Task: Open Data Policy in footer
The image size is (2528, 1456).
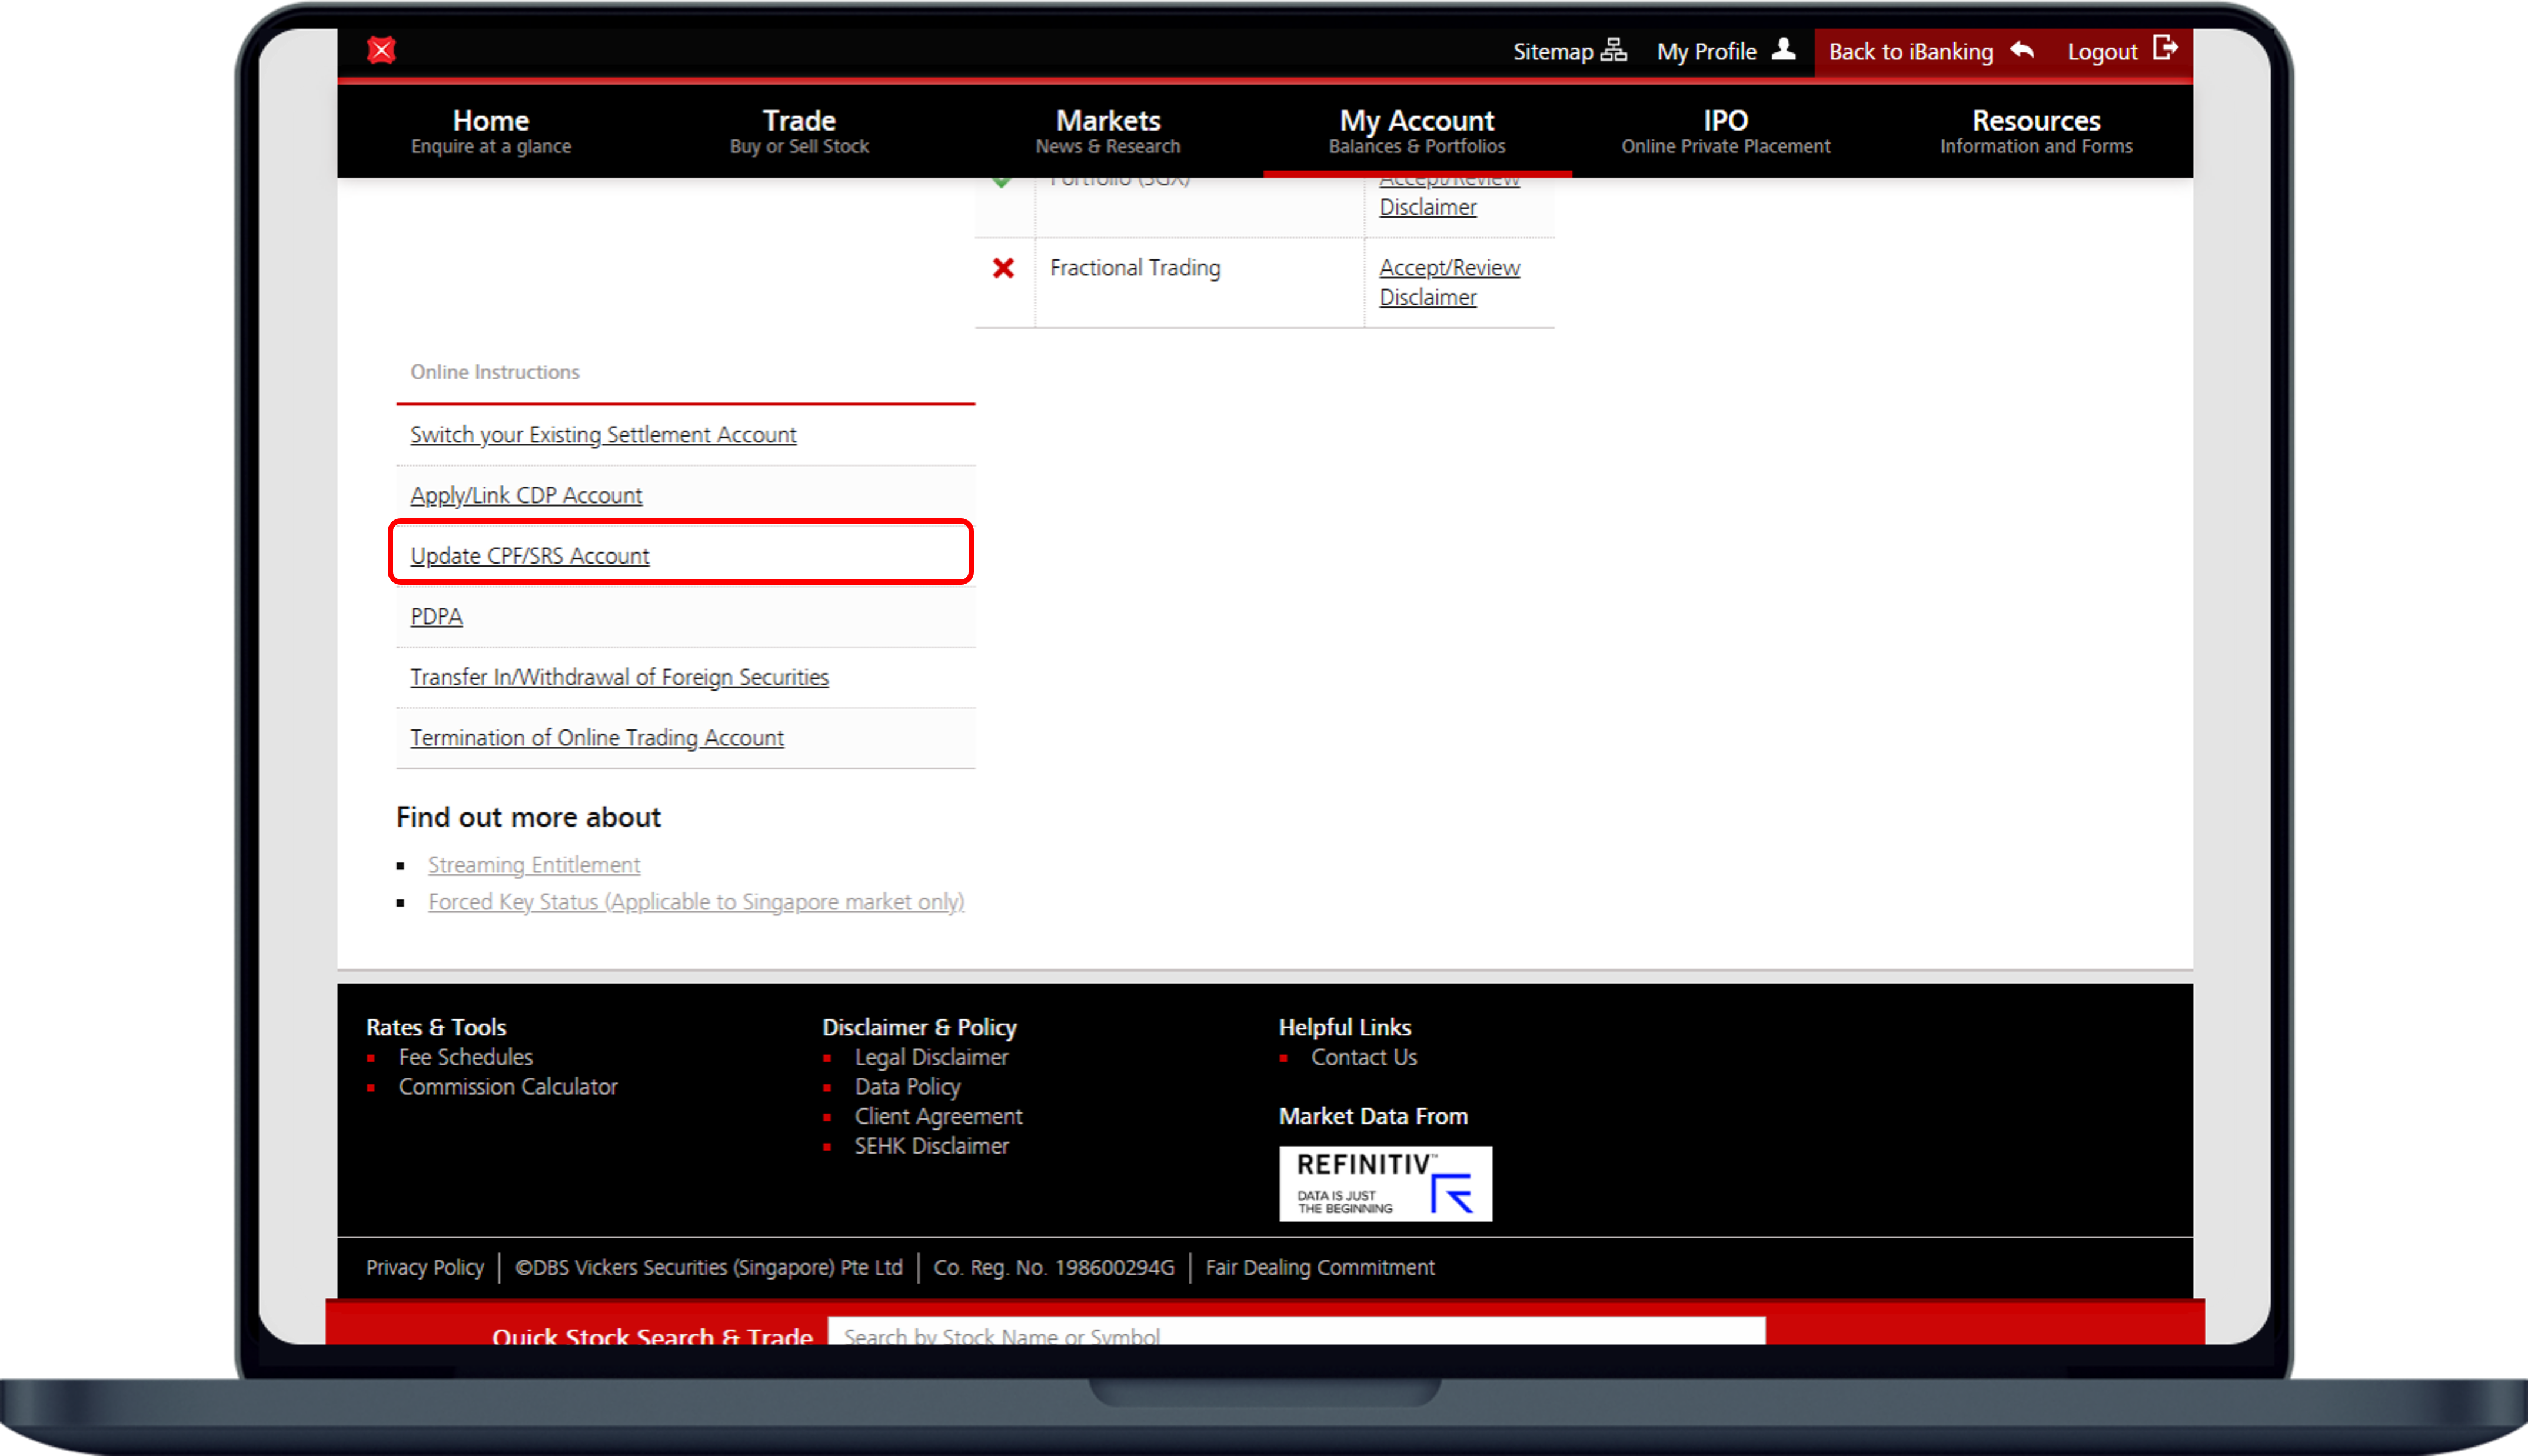Action: click(907, 1086)
